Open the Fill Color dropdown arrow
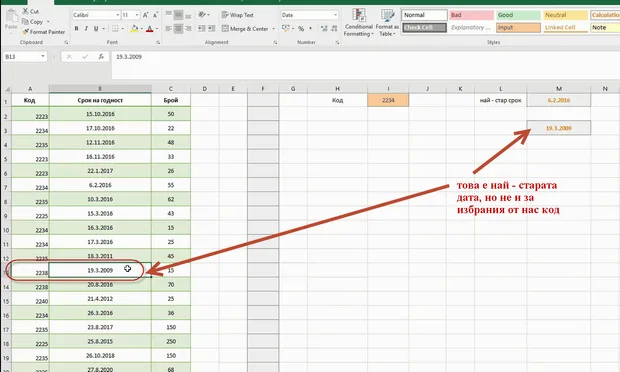This screenshot has height=372, width=620. coord(142,28)
